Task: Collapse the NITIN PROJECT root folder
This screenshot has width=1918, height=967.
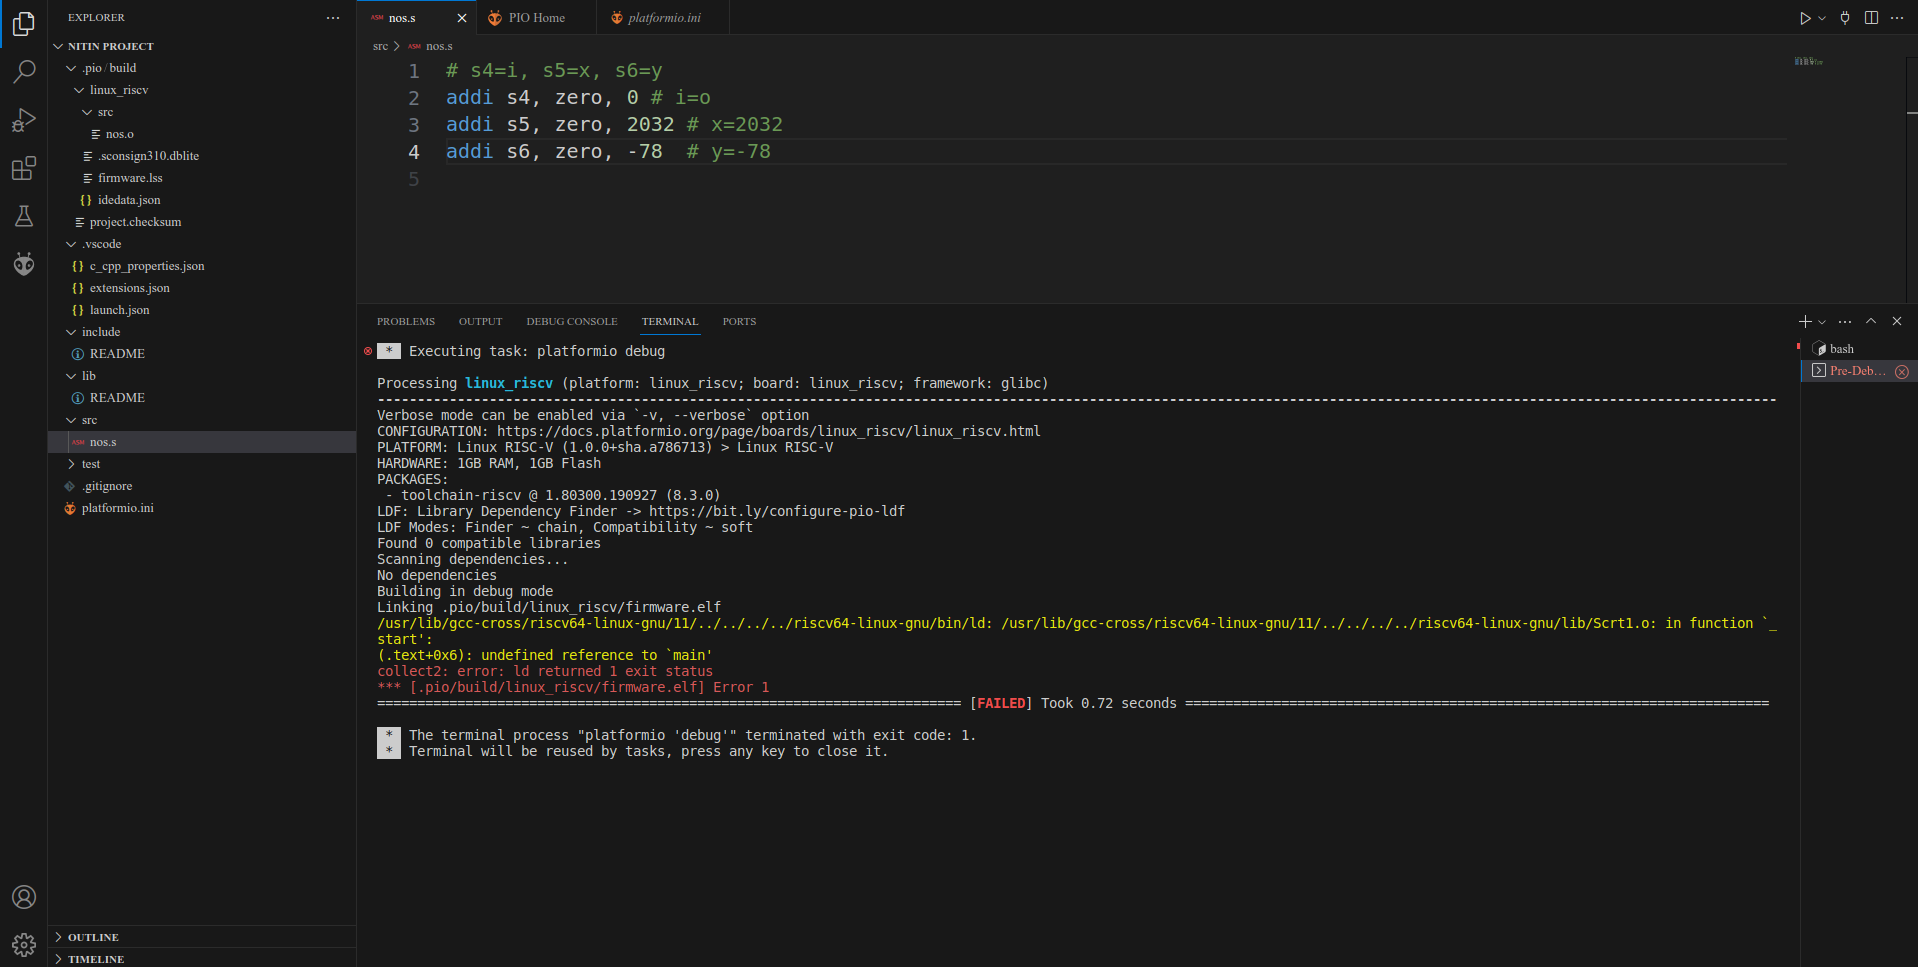Action: [x=202, y=46]
